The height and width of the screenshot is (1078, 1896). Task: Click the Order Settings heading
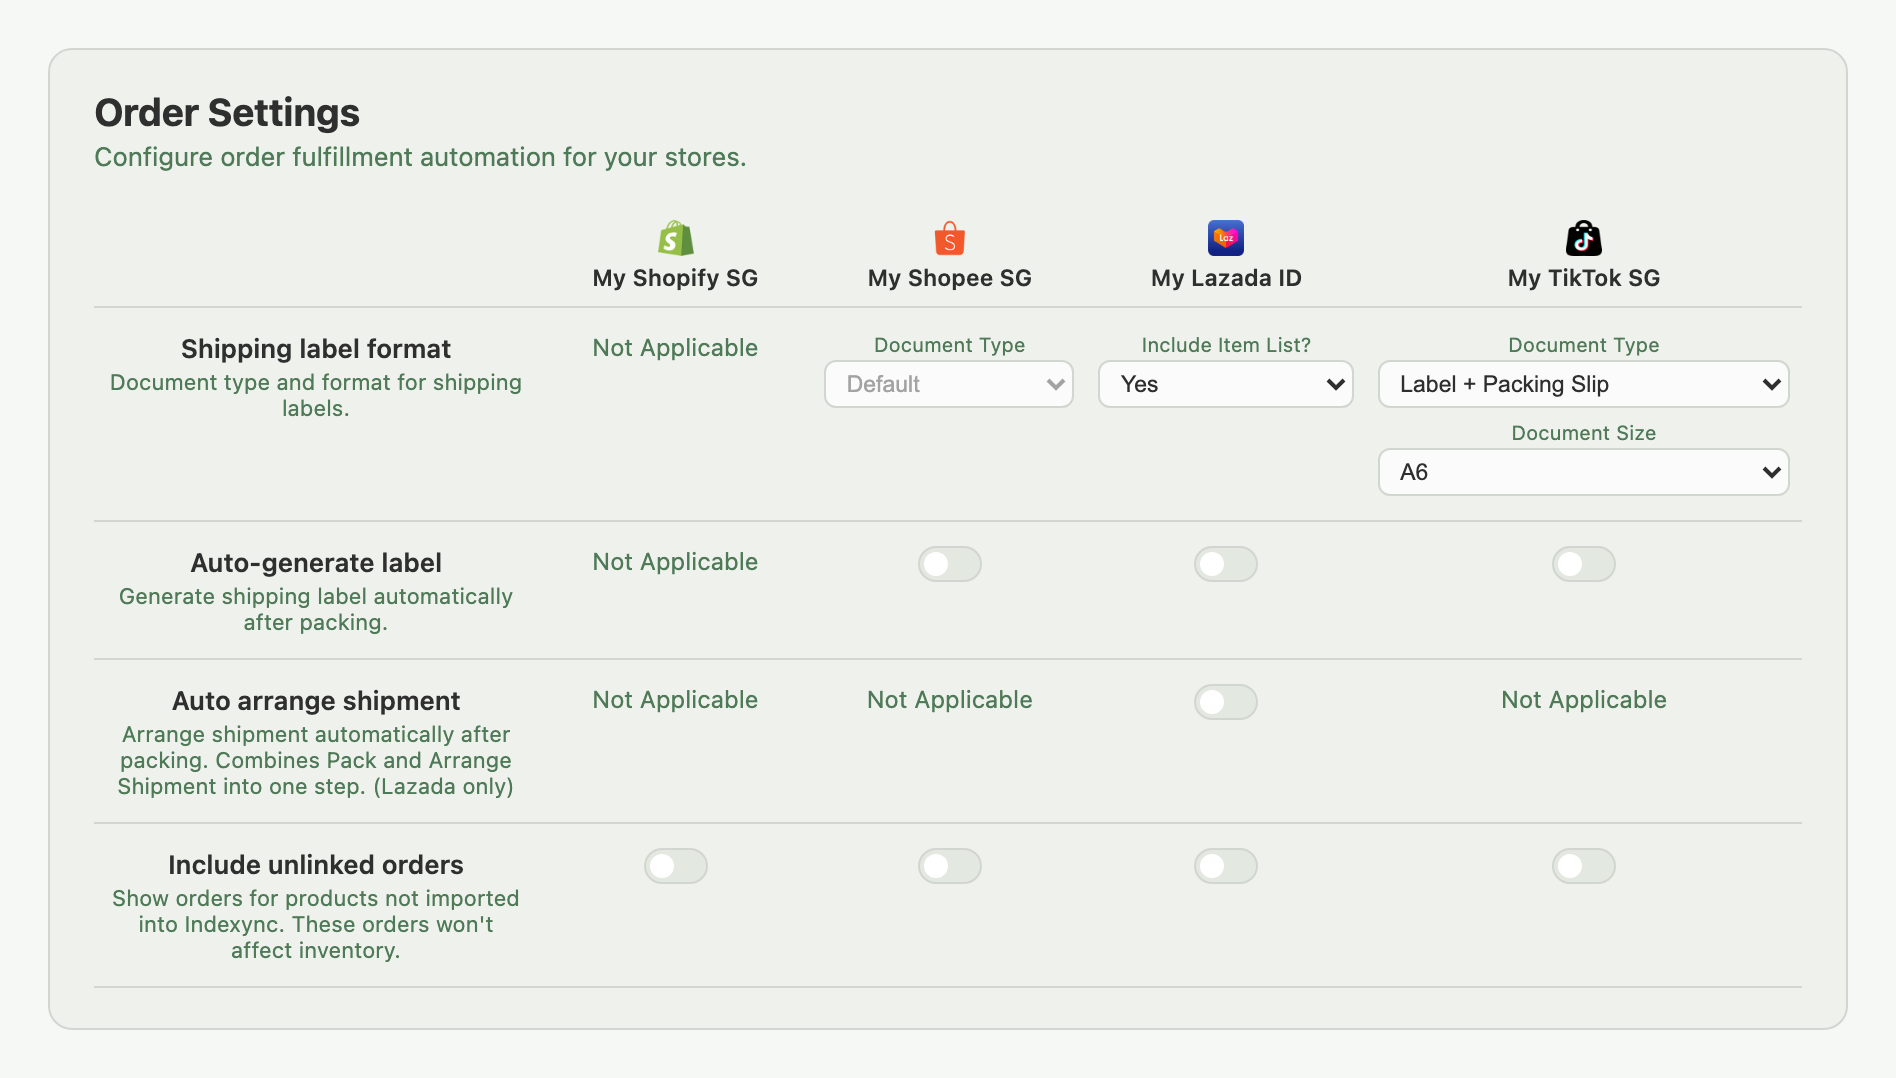coord(227,113)
